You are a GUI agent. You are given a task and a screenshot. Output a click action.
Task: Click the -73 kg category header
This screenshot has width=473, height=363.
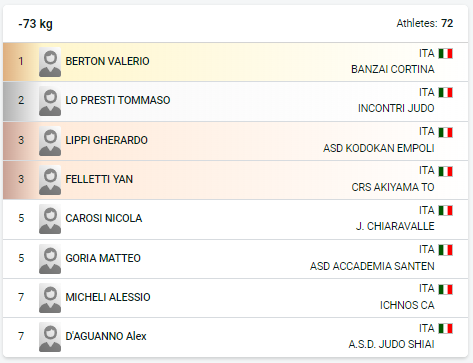[35, 24]
